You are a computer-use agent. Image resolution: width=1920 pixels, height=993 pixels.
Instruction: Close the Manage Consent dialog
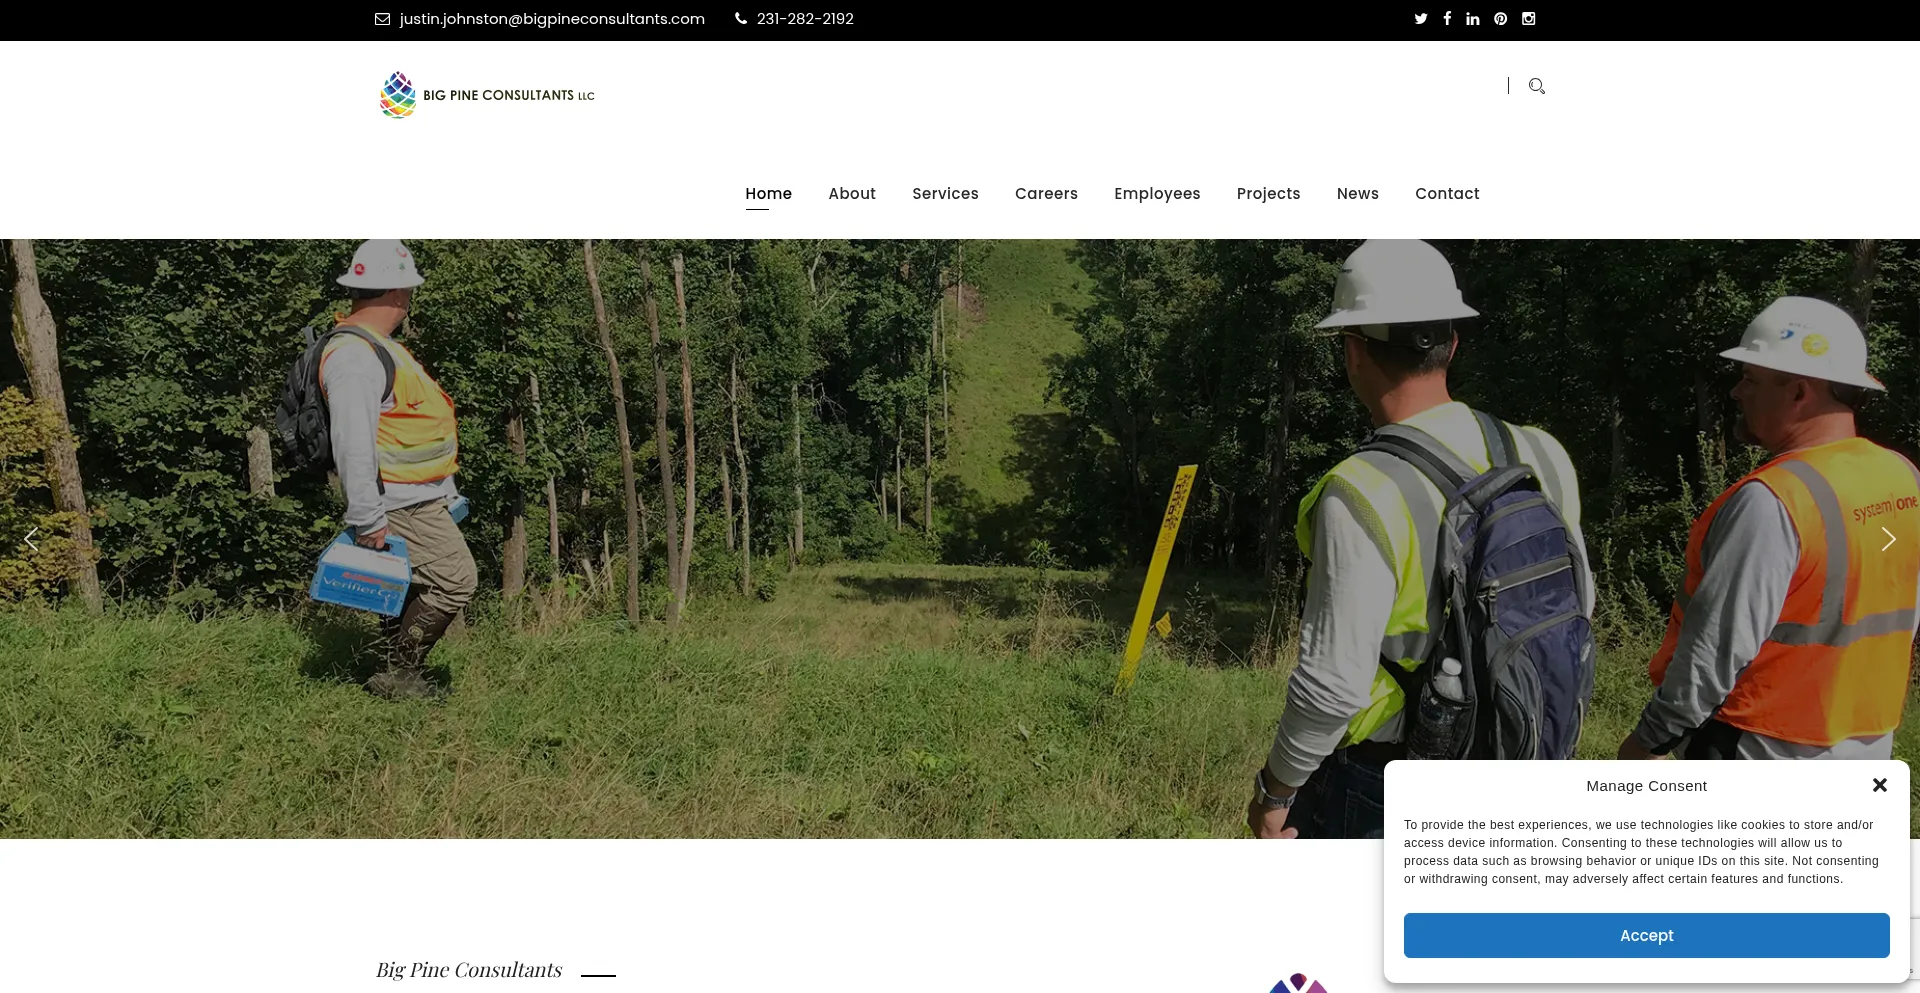[1879, 785]
